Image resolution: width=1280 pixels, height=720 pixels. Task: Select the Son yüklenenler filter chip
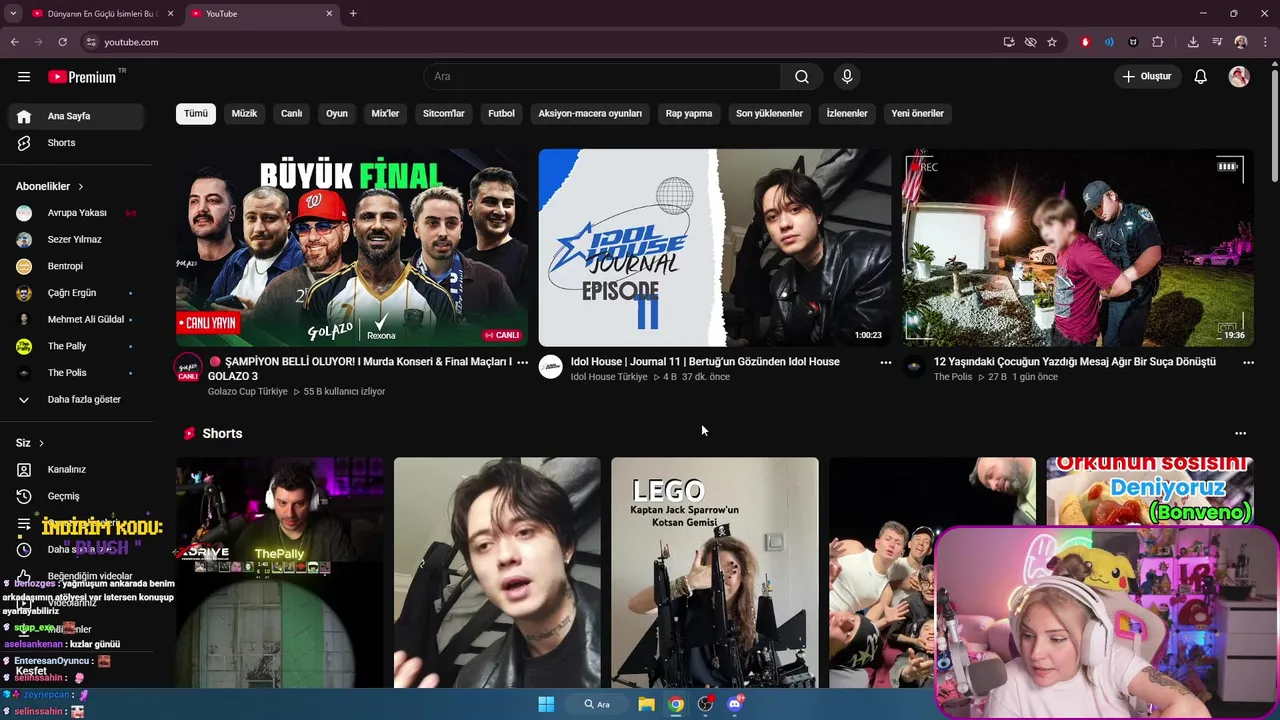tap(769, 113)
